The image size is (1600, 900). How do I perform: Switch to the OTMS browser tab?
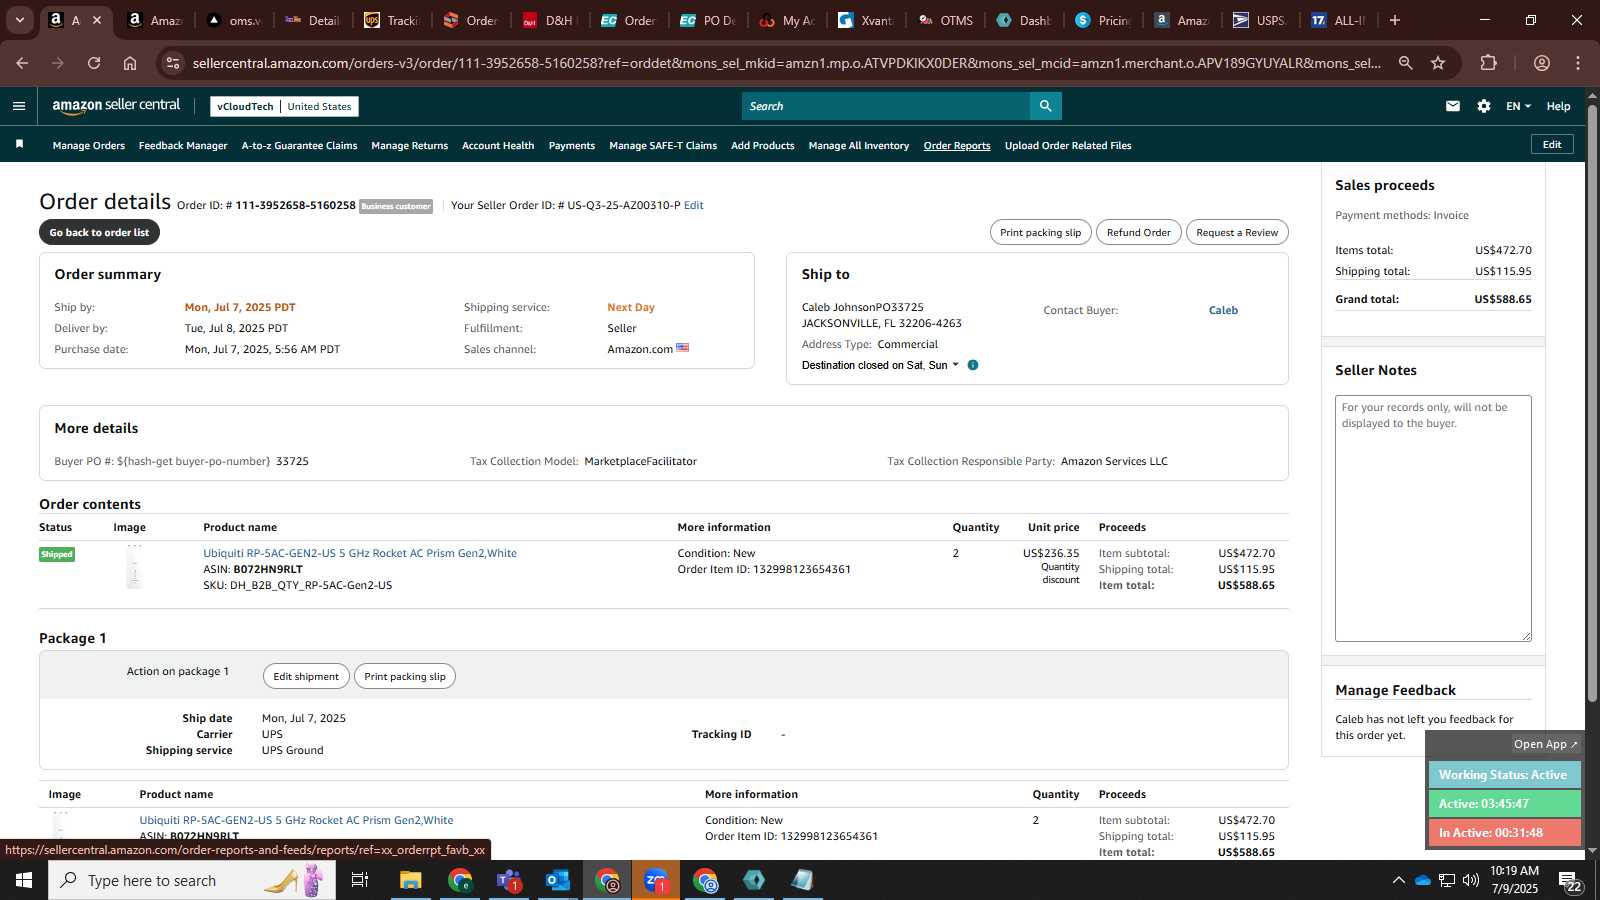tap(945, 20)
